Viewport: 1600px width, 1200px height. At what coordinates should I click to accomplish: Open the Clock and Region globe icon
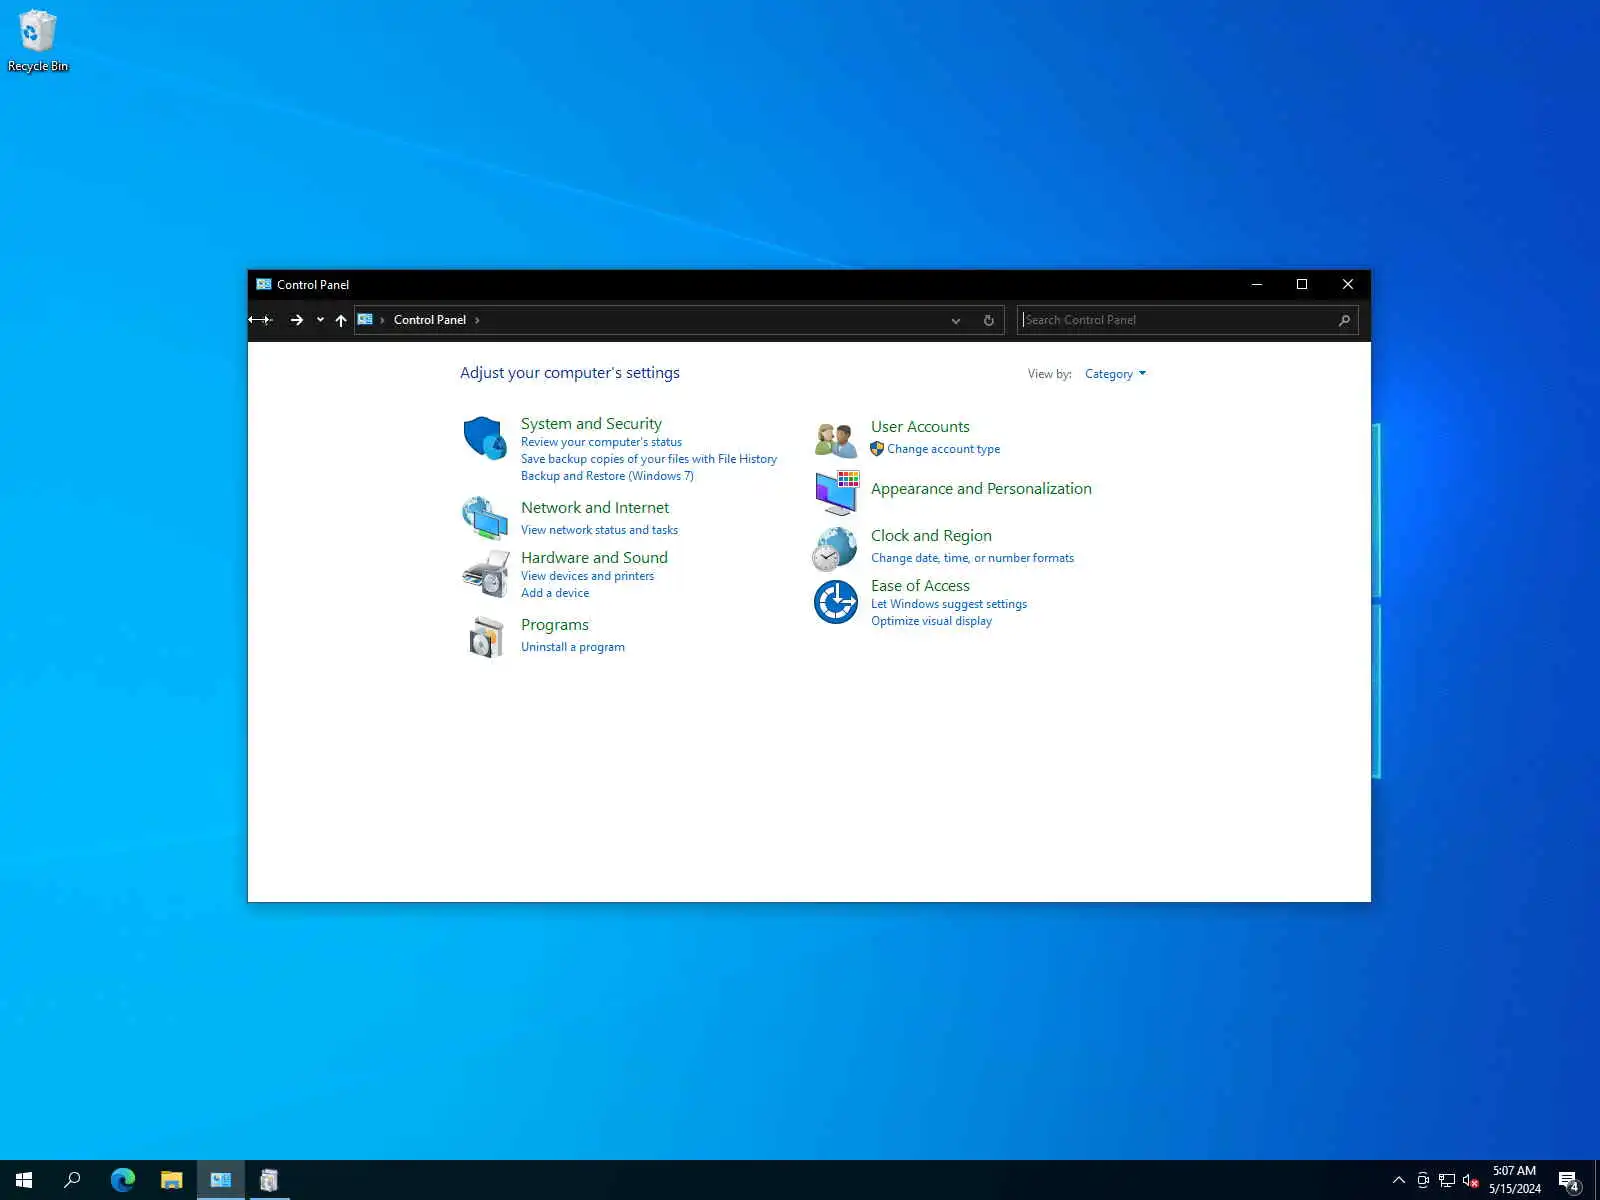pyautogui.click(x=834, y=549)
